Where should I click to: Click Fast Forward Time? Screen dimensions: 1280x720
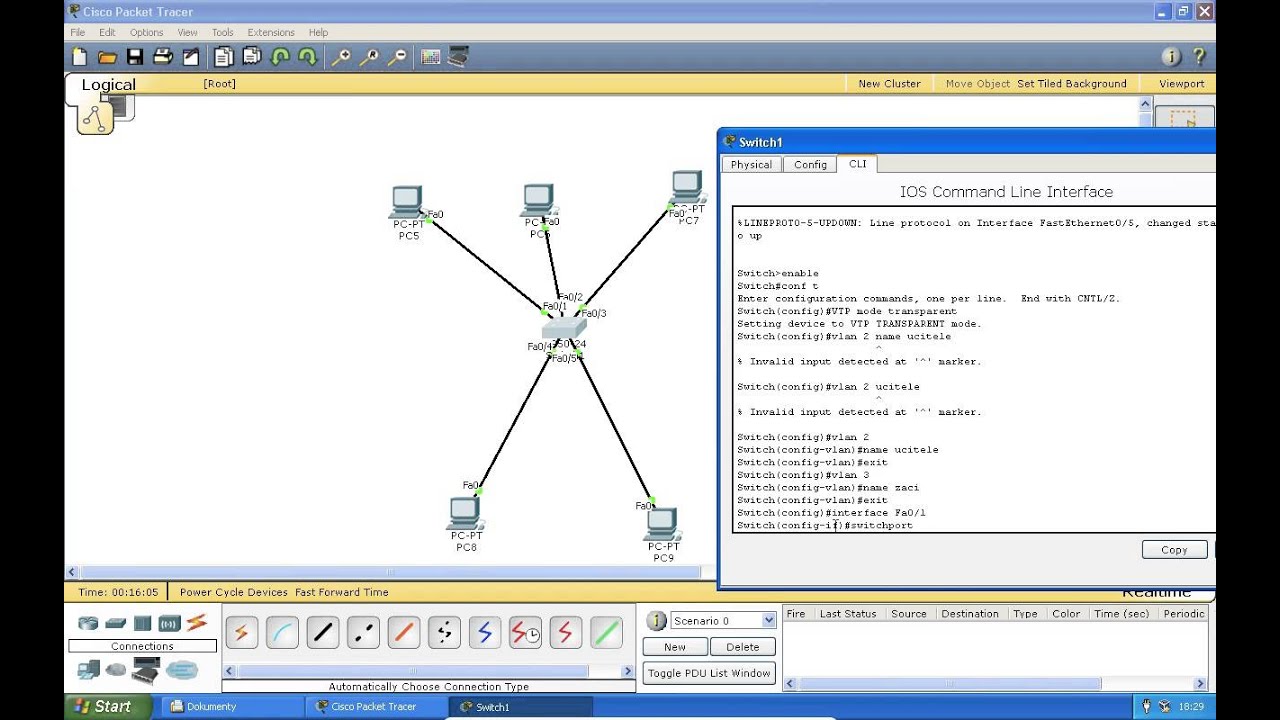[x=342, y=592]
